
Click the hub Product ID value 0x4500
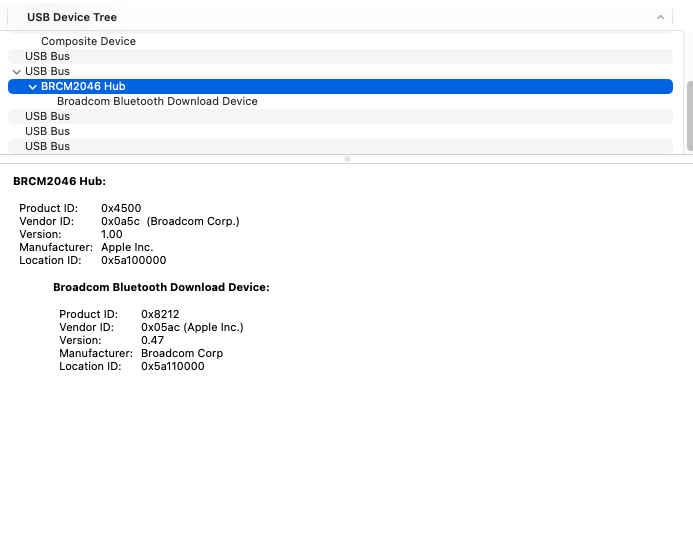[121, 208]
